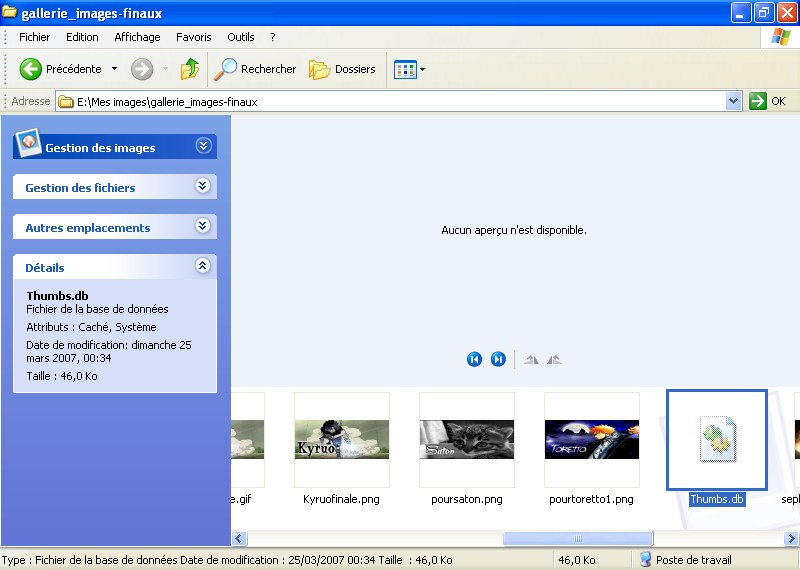Viewport: 800px width, 570px height.
Task: Click the OK go button
Action: click(x=768, y=101)
